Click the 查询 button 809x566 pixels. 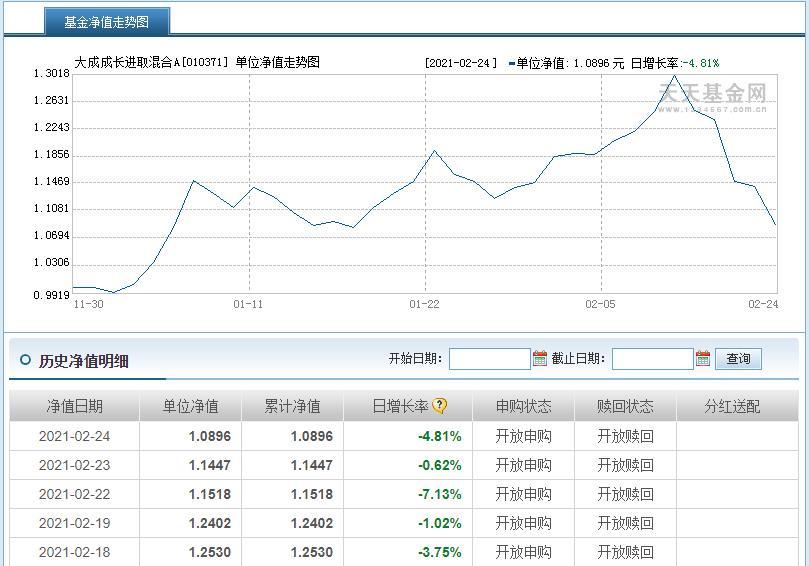tap(738, 359)
